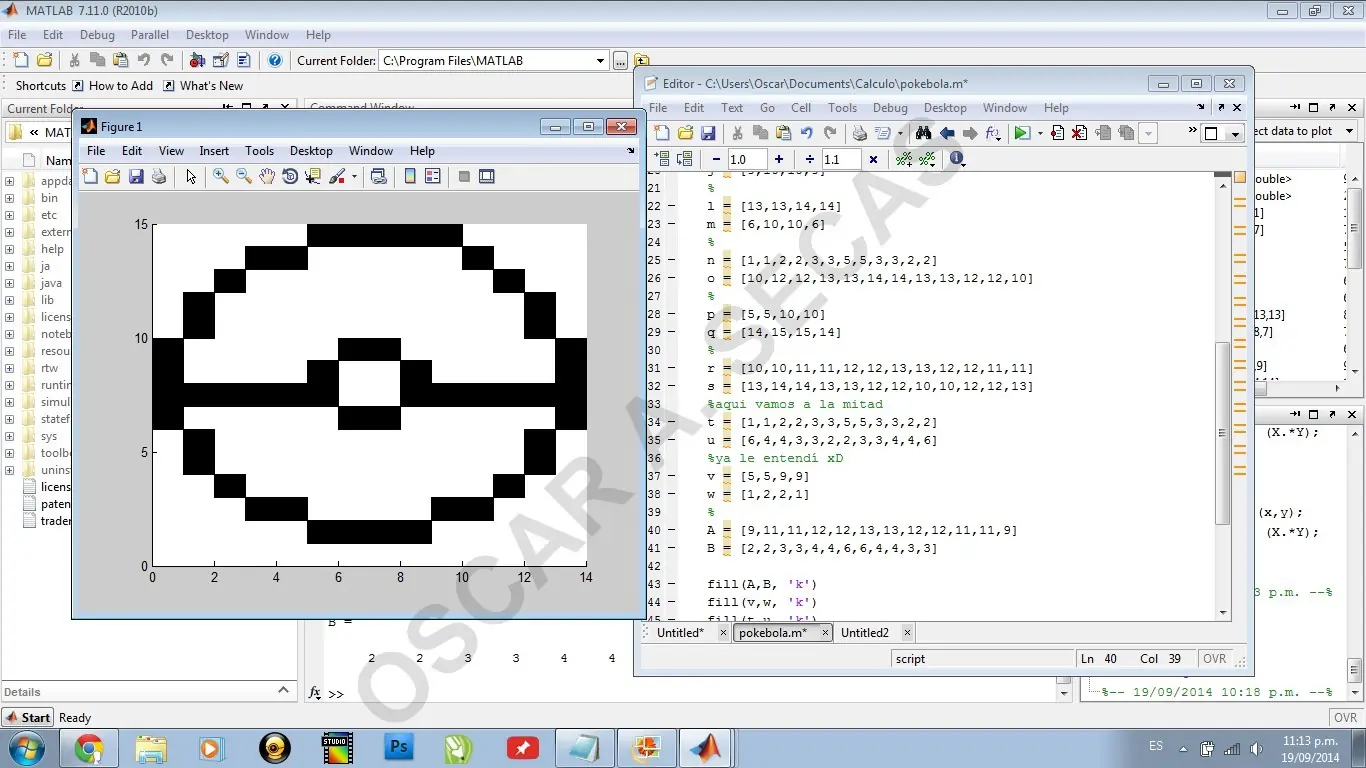Image resolution: width=1366 pixels, height=768 pixels.
Task: Edit the 1.1 multiply factor field
Action: point(840,159)
